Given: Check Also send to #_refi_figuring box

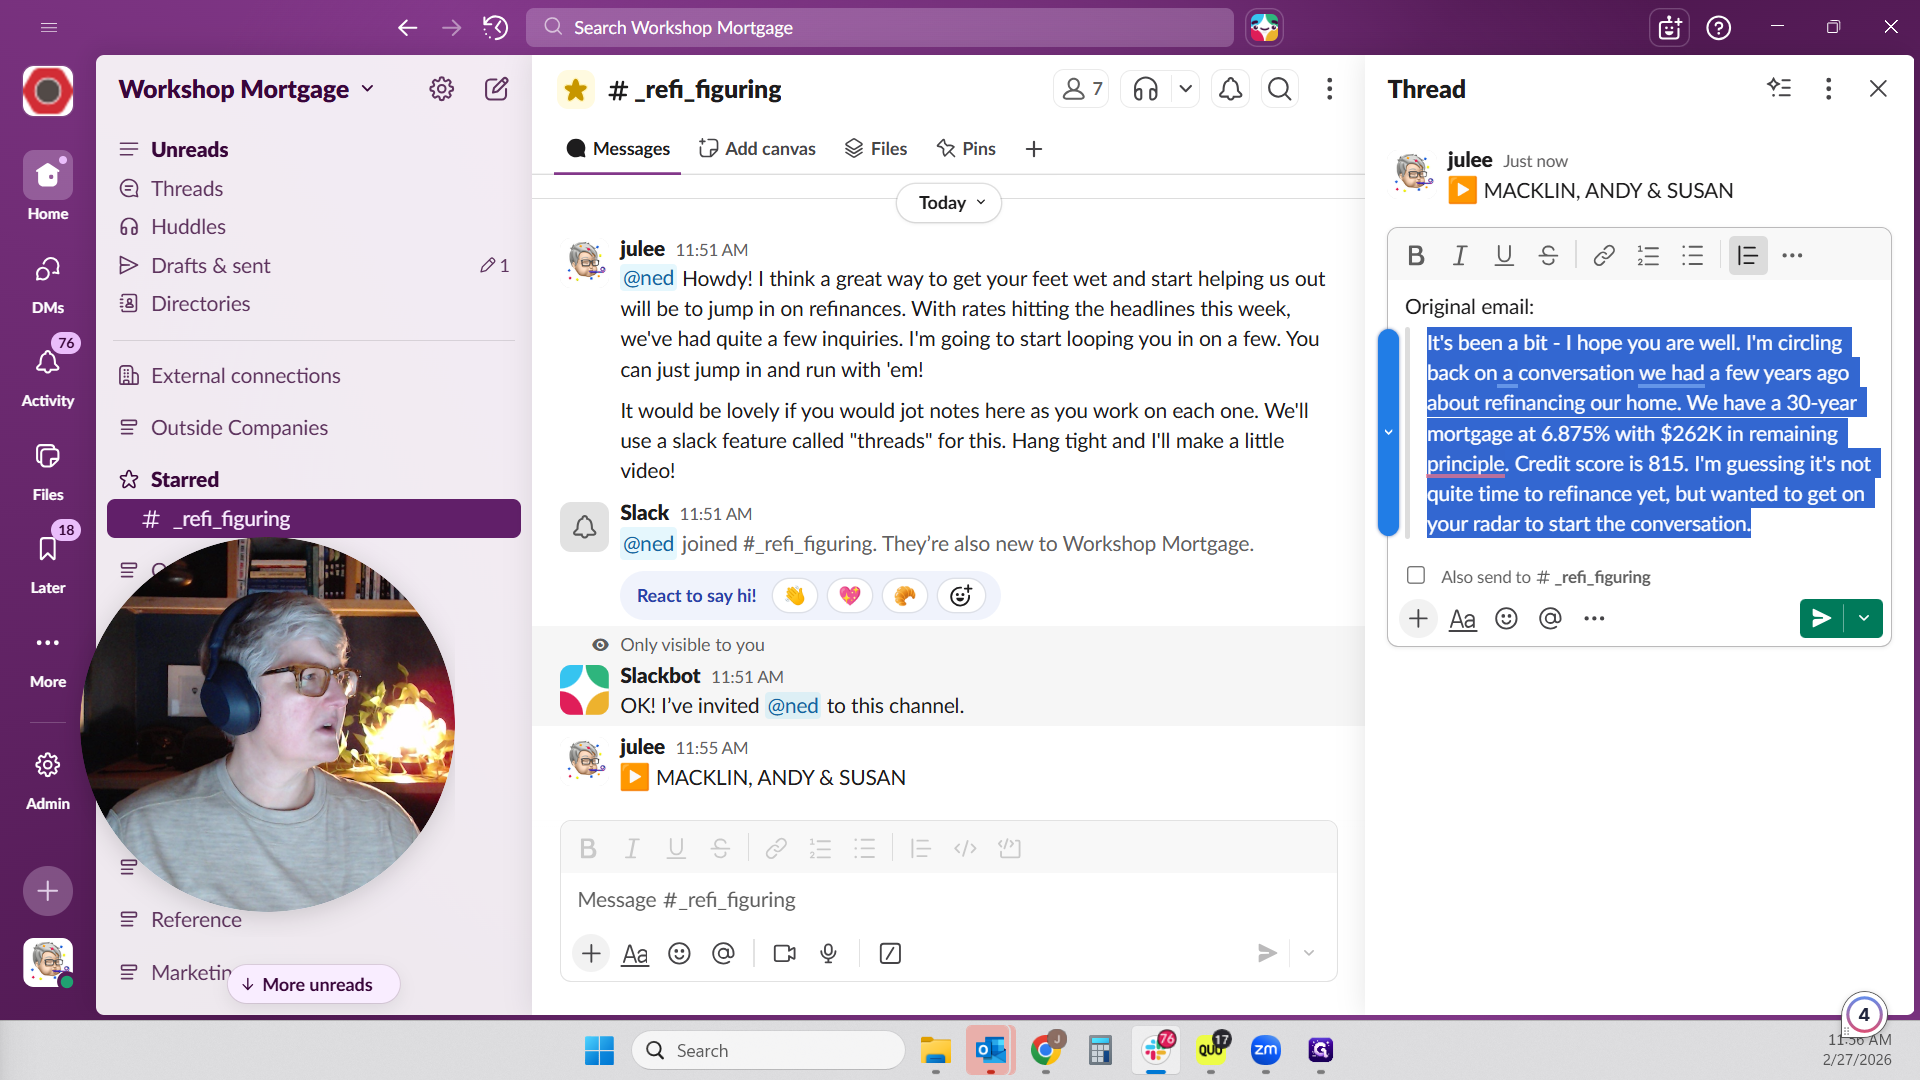Looking at the screenshot, I should [x=1416, y=576].
